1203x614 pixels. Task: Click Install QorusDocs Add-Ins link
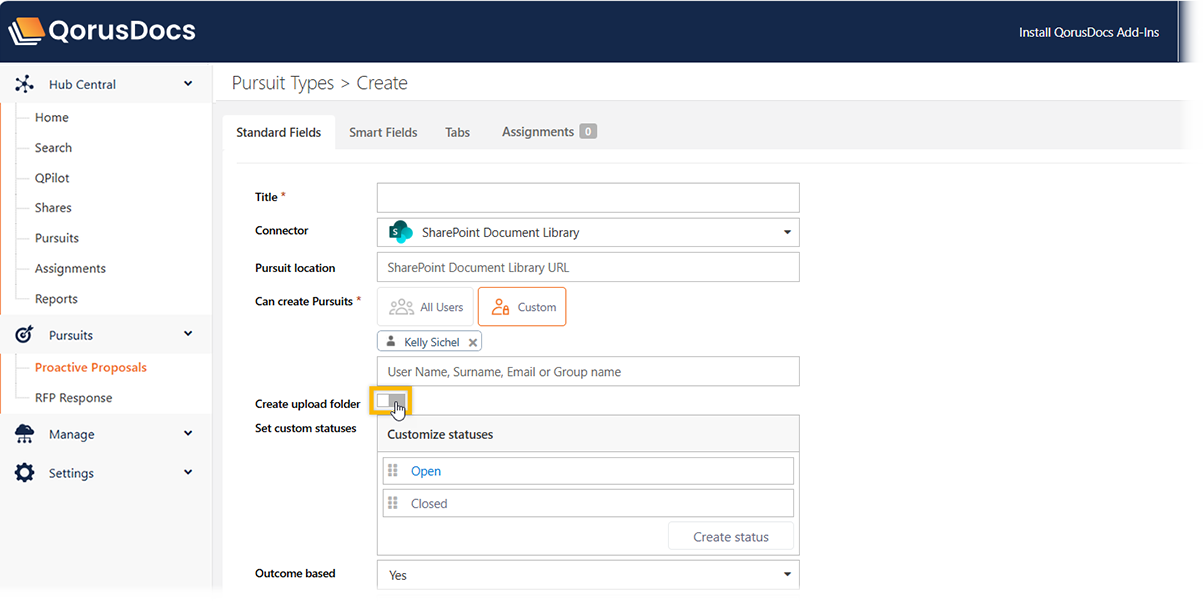[x=1089, y=32]
